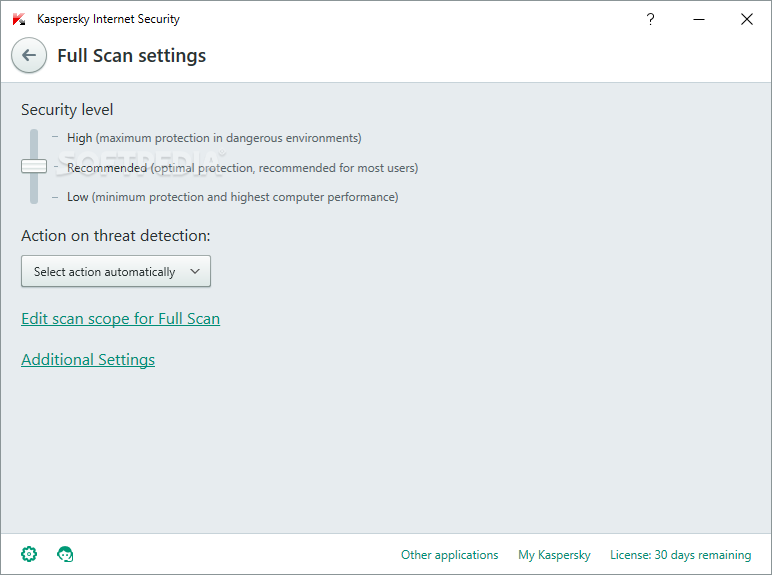This screenshot has height=575, width=772.
Task: Open settings via the gear icon
Action: [x=29, y=554]
